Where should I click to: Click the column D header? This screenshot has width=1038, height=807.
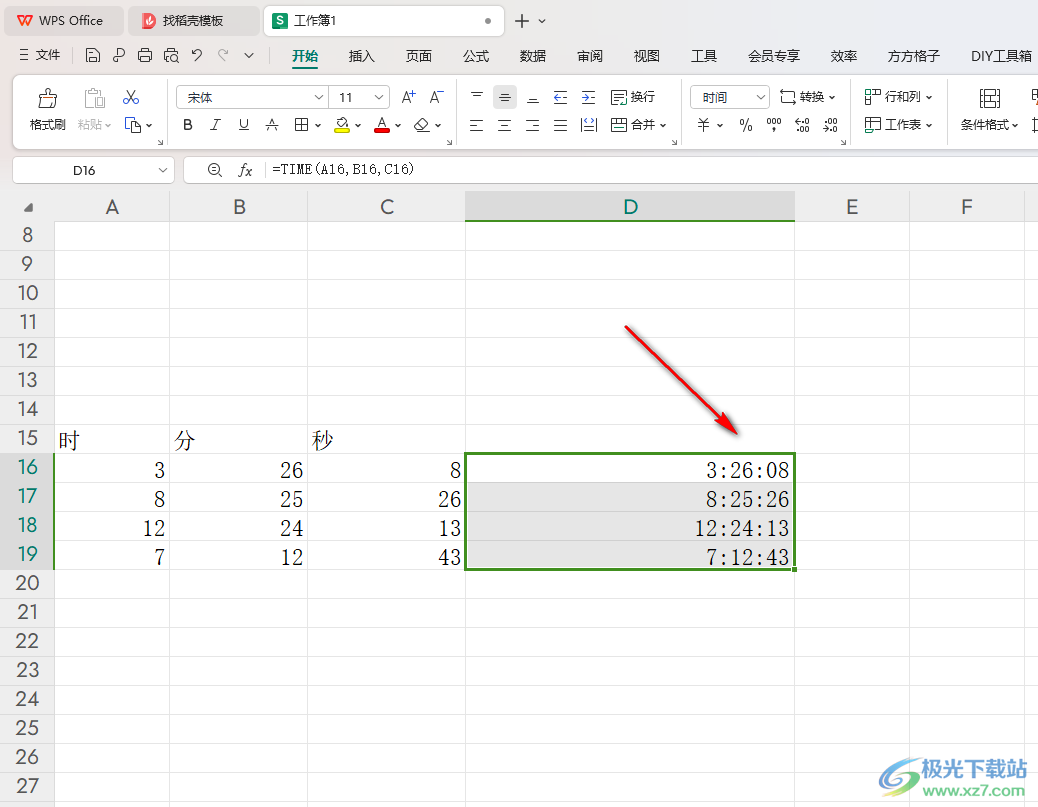(630, 207)
